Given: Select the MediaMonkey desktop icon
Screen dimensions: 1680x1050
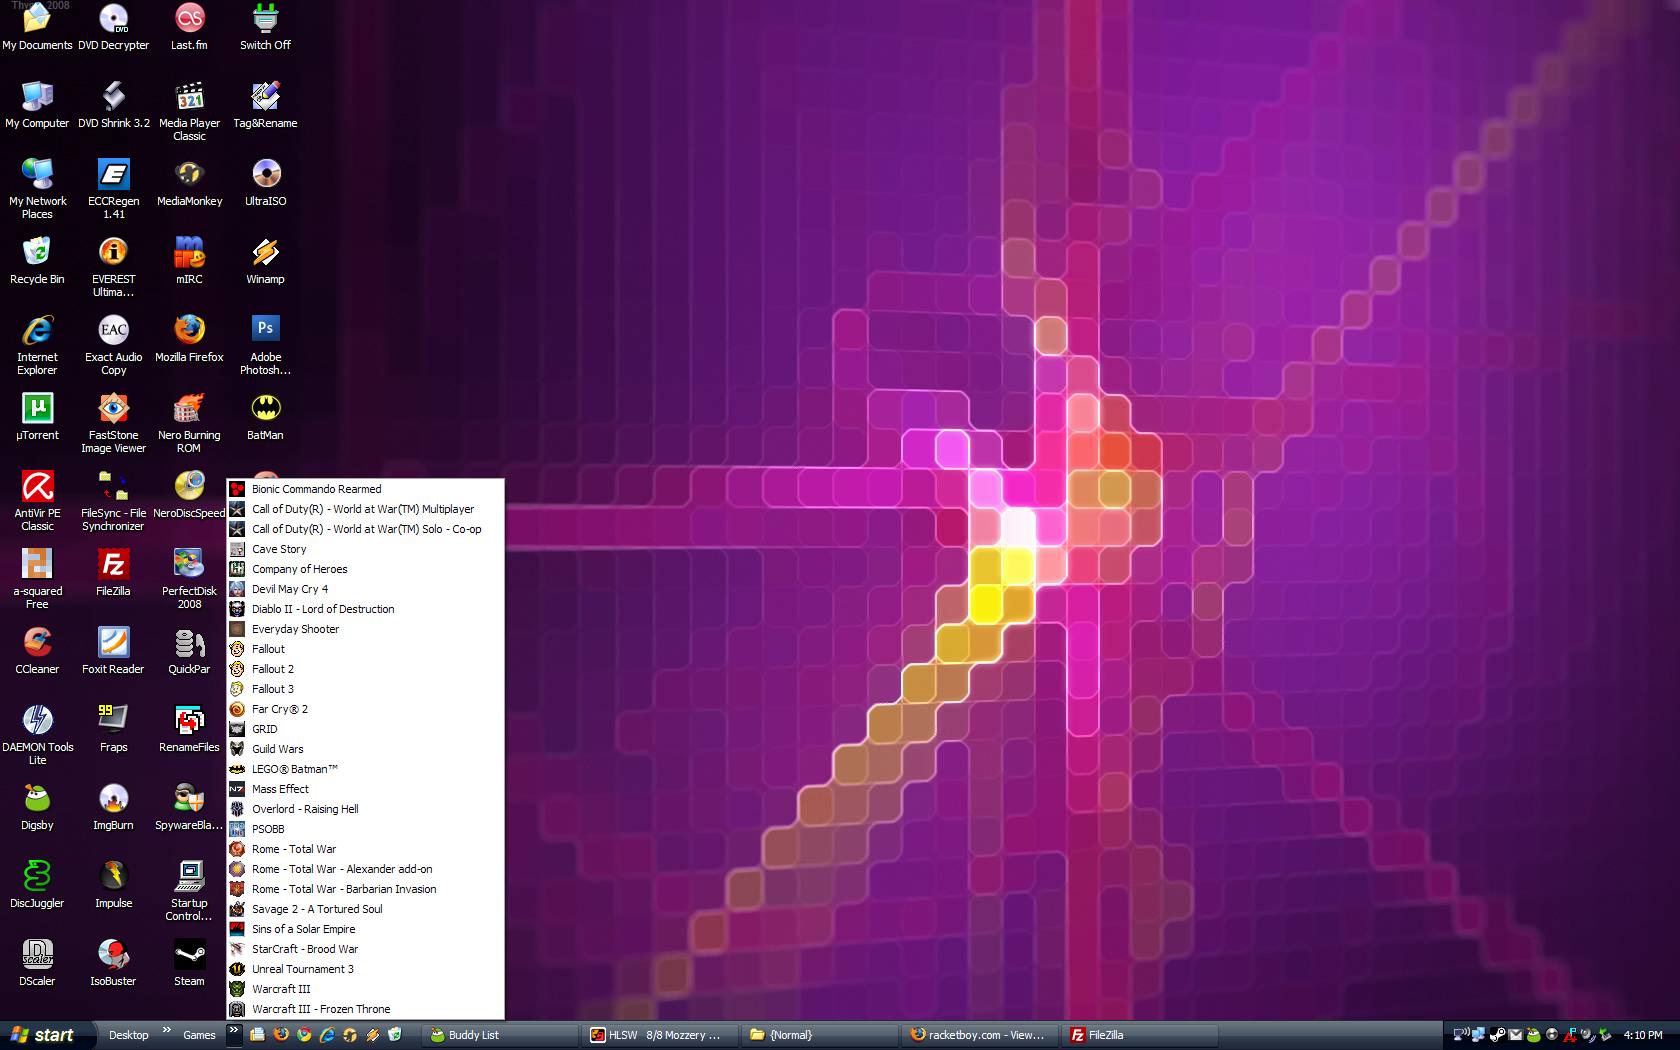Looking at the screenshot, I should [x=189, y=182].
